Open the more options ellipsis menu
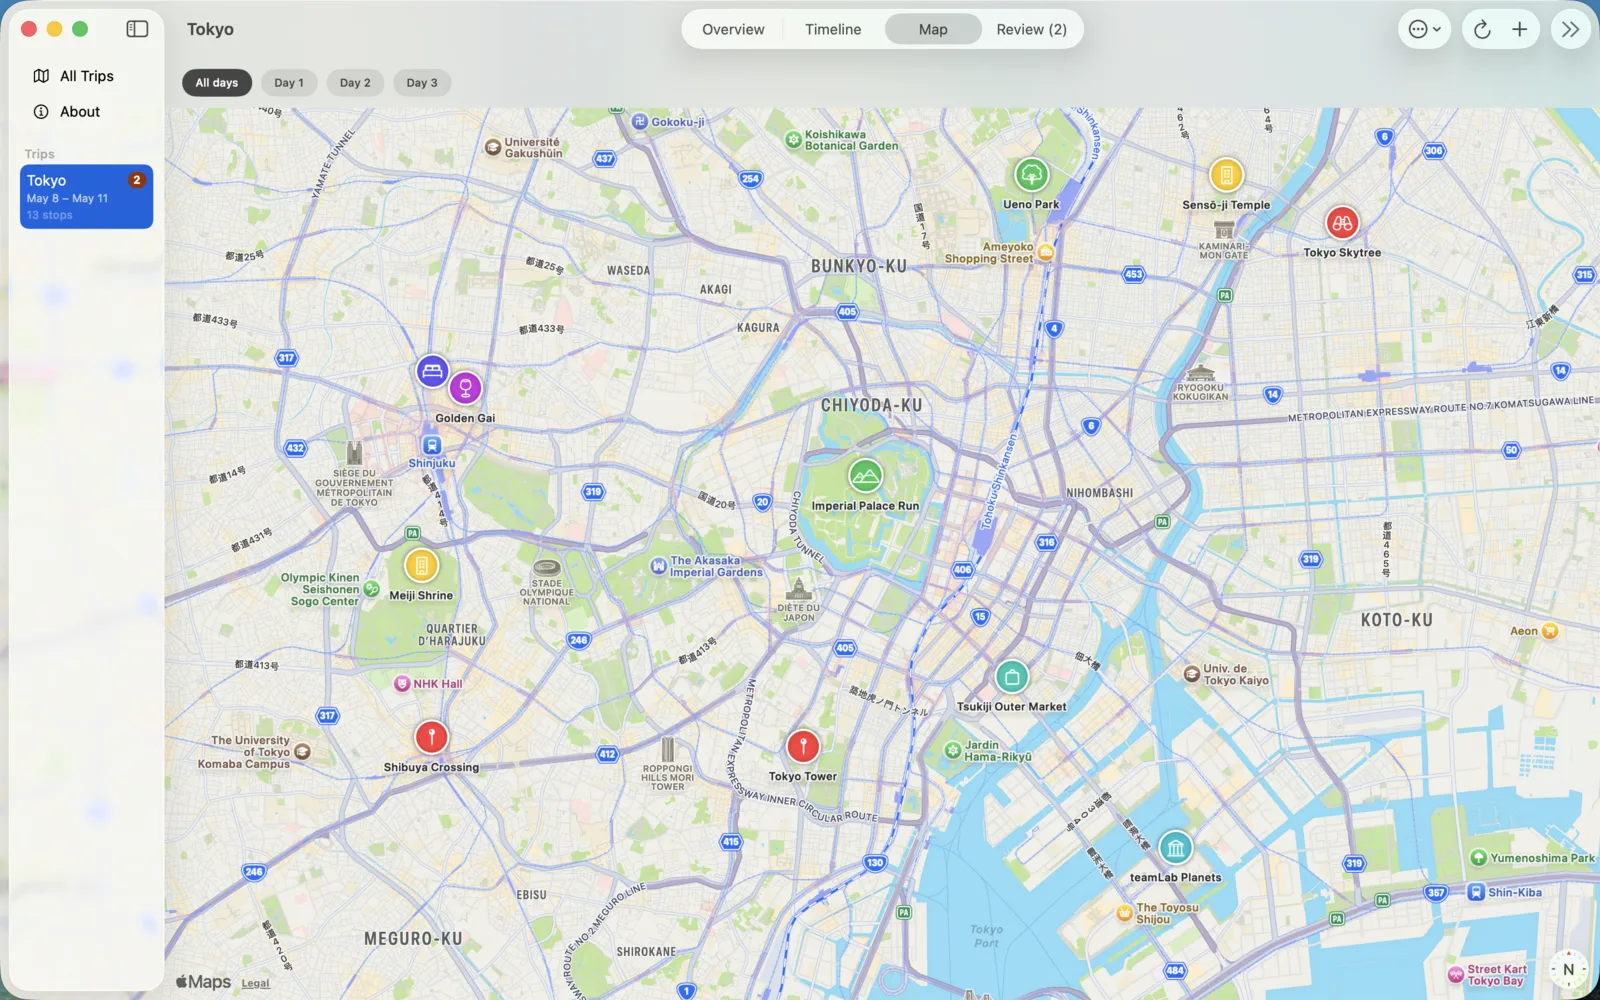 (x=1424, y=29)
